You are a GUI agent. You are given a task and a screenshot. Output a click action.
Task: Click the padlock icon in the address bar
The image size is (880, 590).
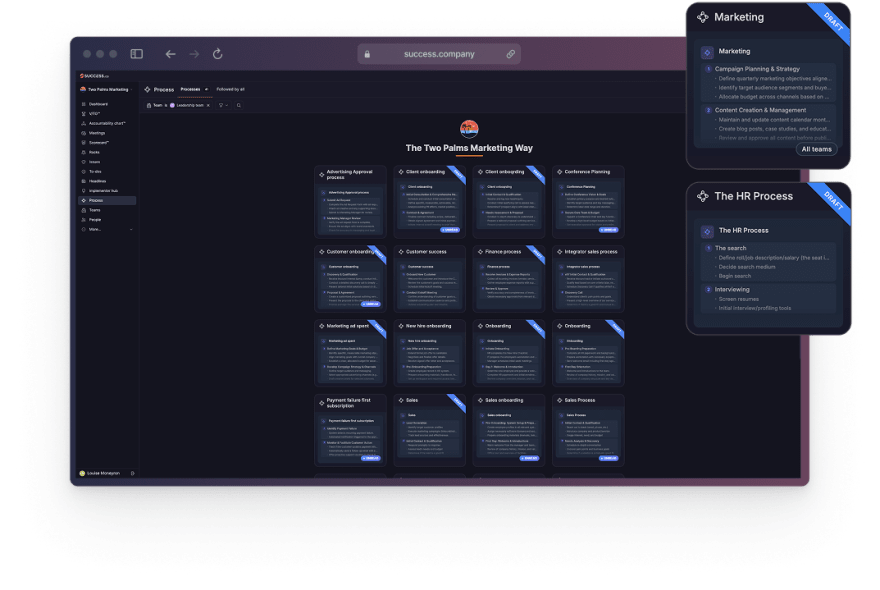point(367,54)
